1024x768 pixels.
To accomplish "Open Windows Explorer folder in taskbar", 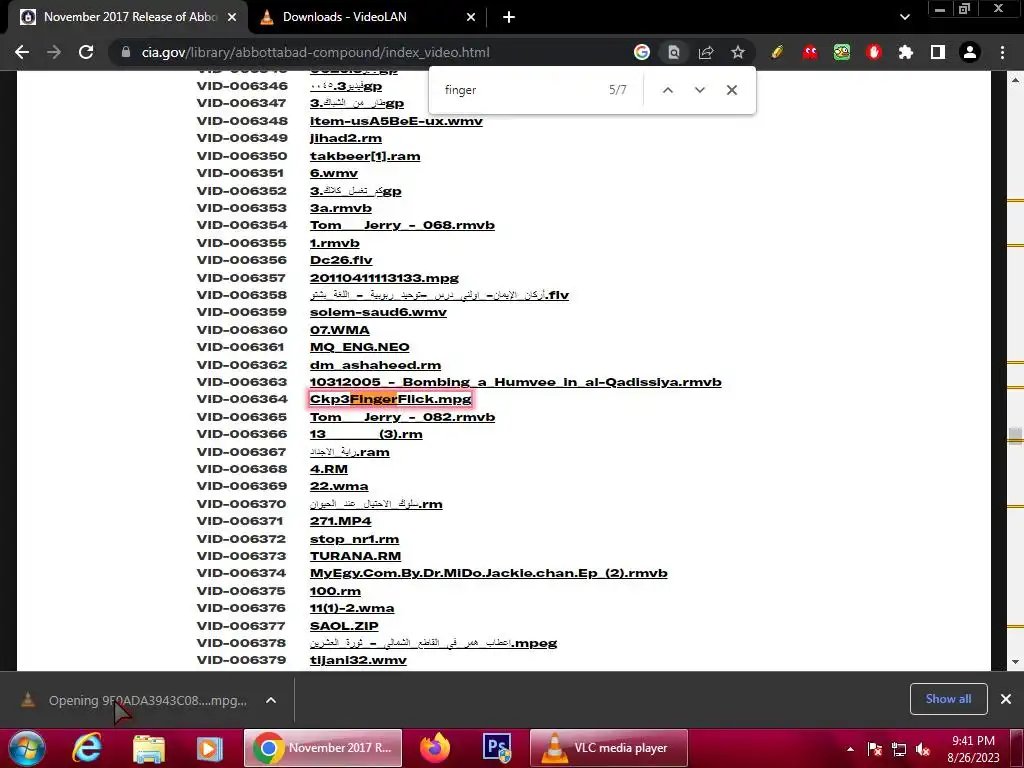I will click(x=149, y=748).
